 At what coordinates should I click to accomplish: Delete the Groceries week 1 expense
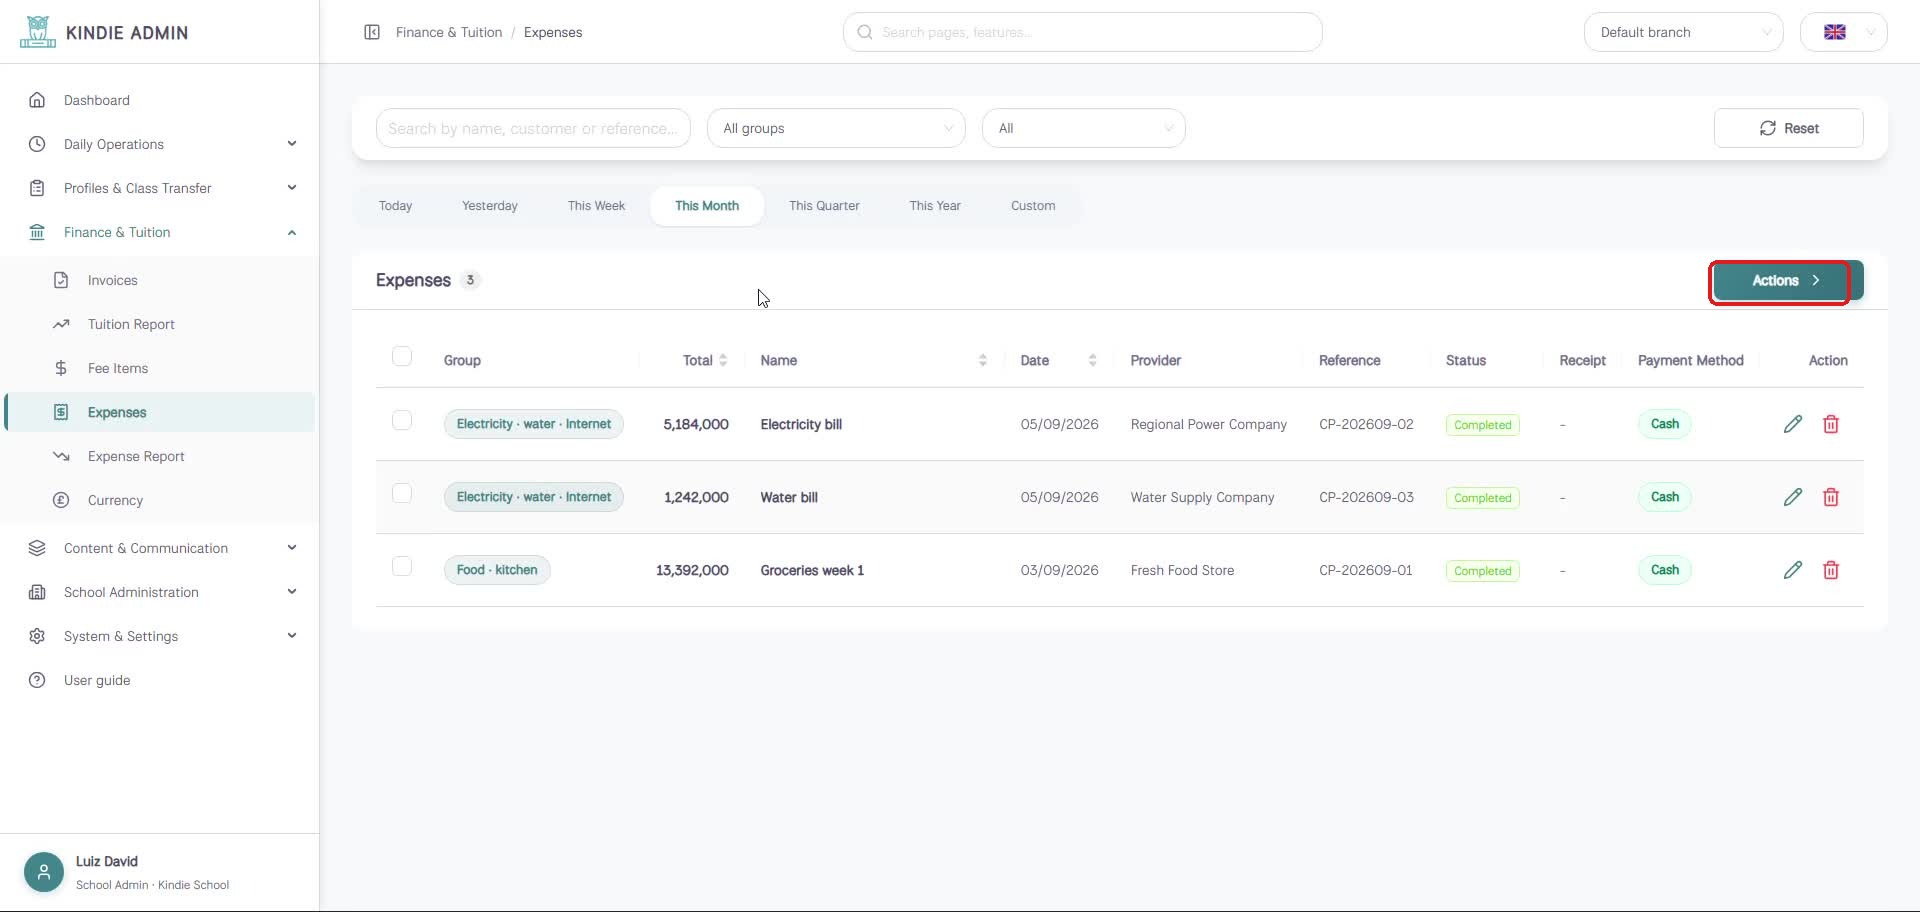[1831, 570]
